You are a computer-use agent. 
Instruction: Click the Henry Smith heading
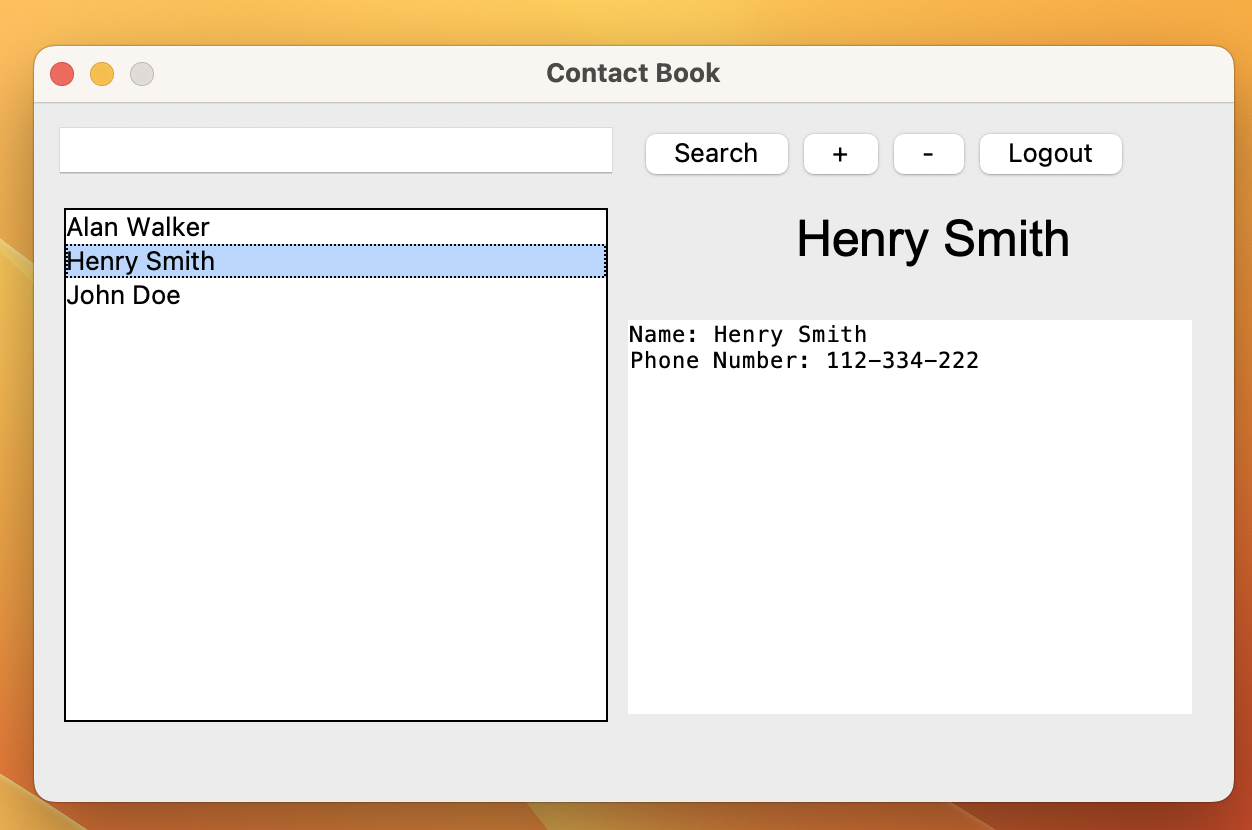tap(933, 239)
